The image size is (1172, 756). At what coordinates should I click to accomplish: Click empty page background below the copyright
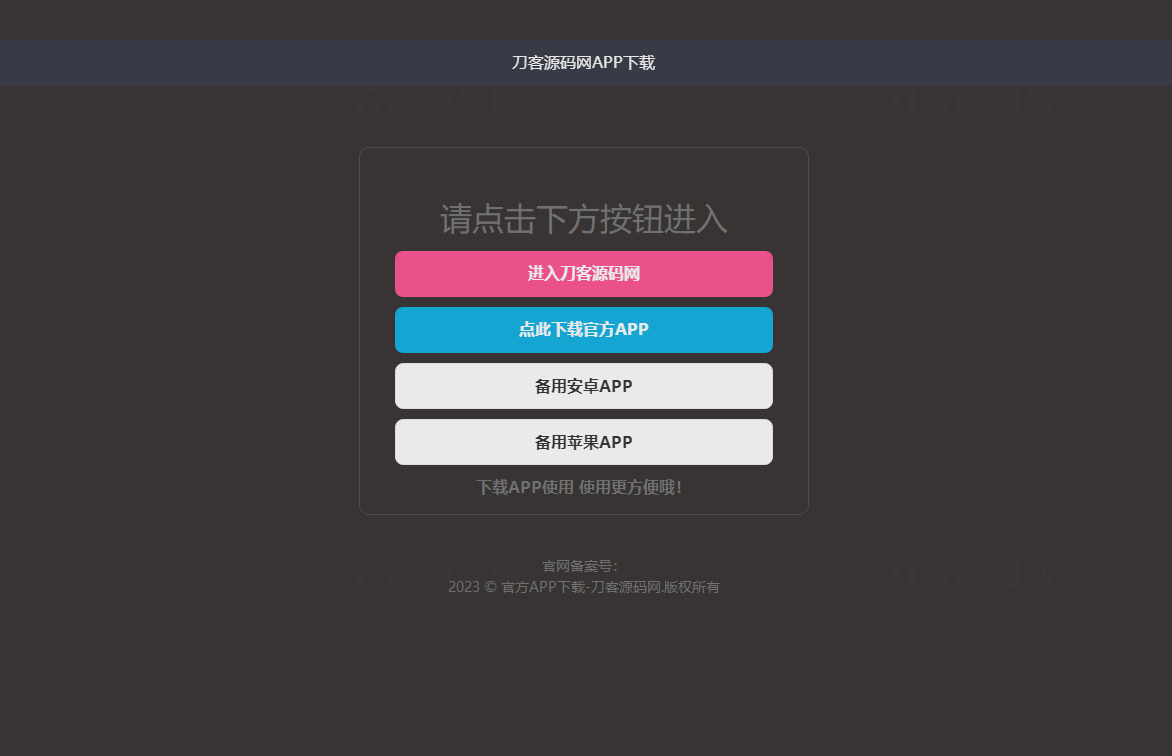tap(583, 680)
